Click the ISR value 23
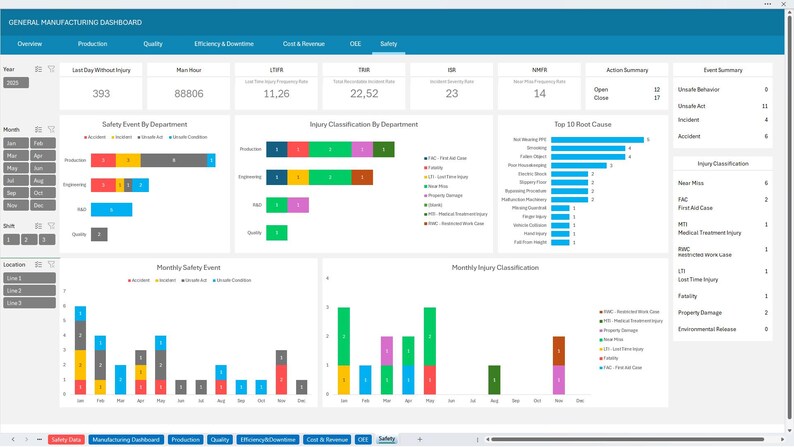Viewport: 794px width, 447px height. pyautogui.click(x=452, y=94)
